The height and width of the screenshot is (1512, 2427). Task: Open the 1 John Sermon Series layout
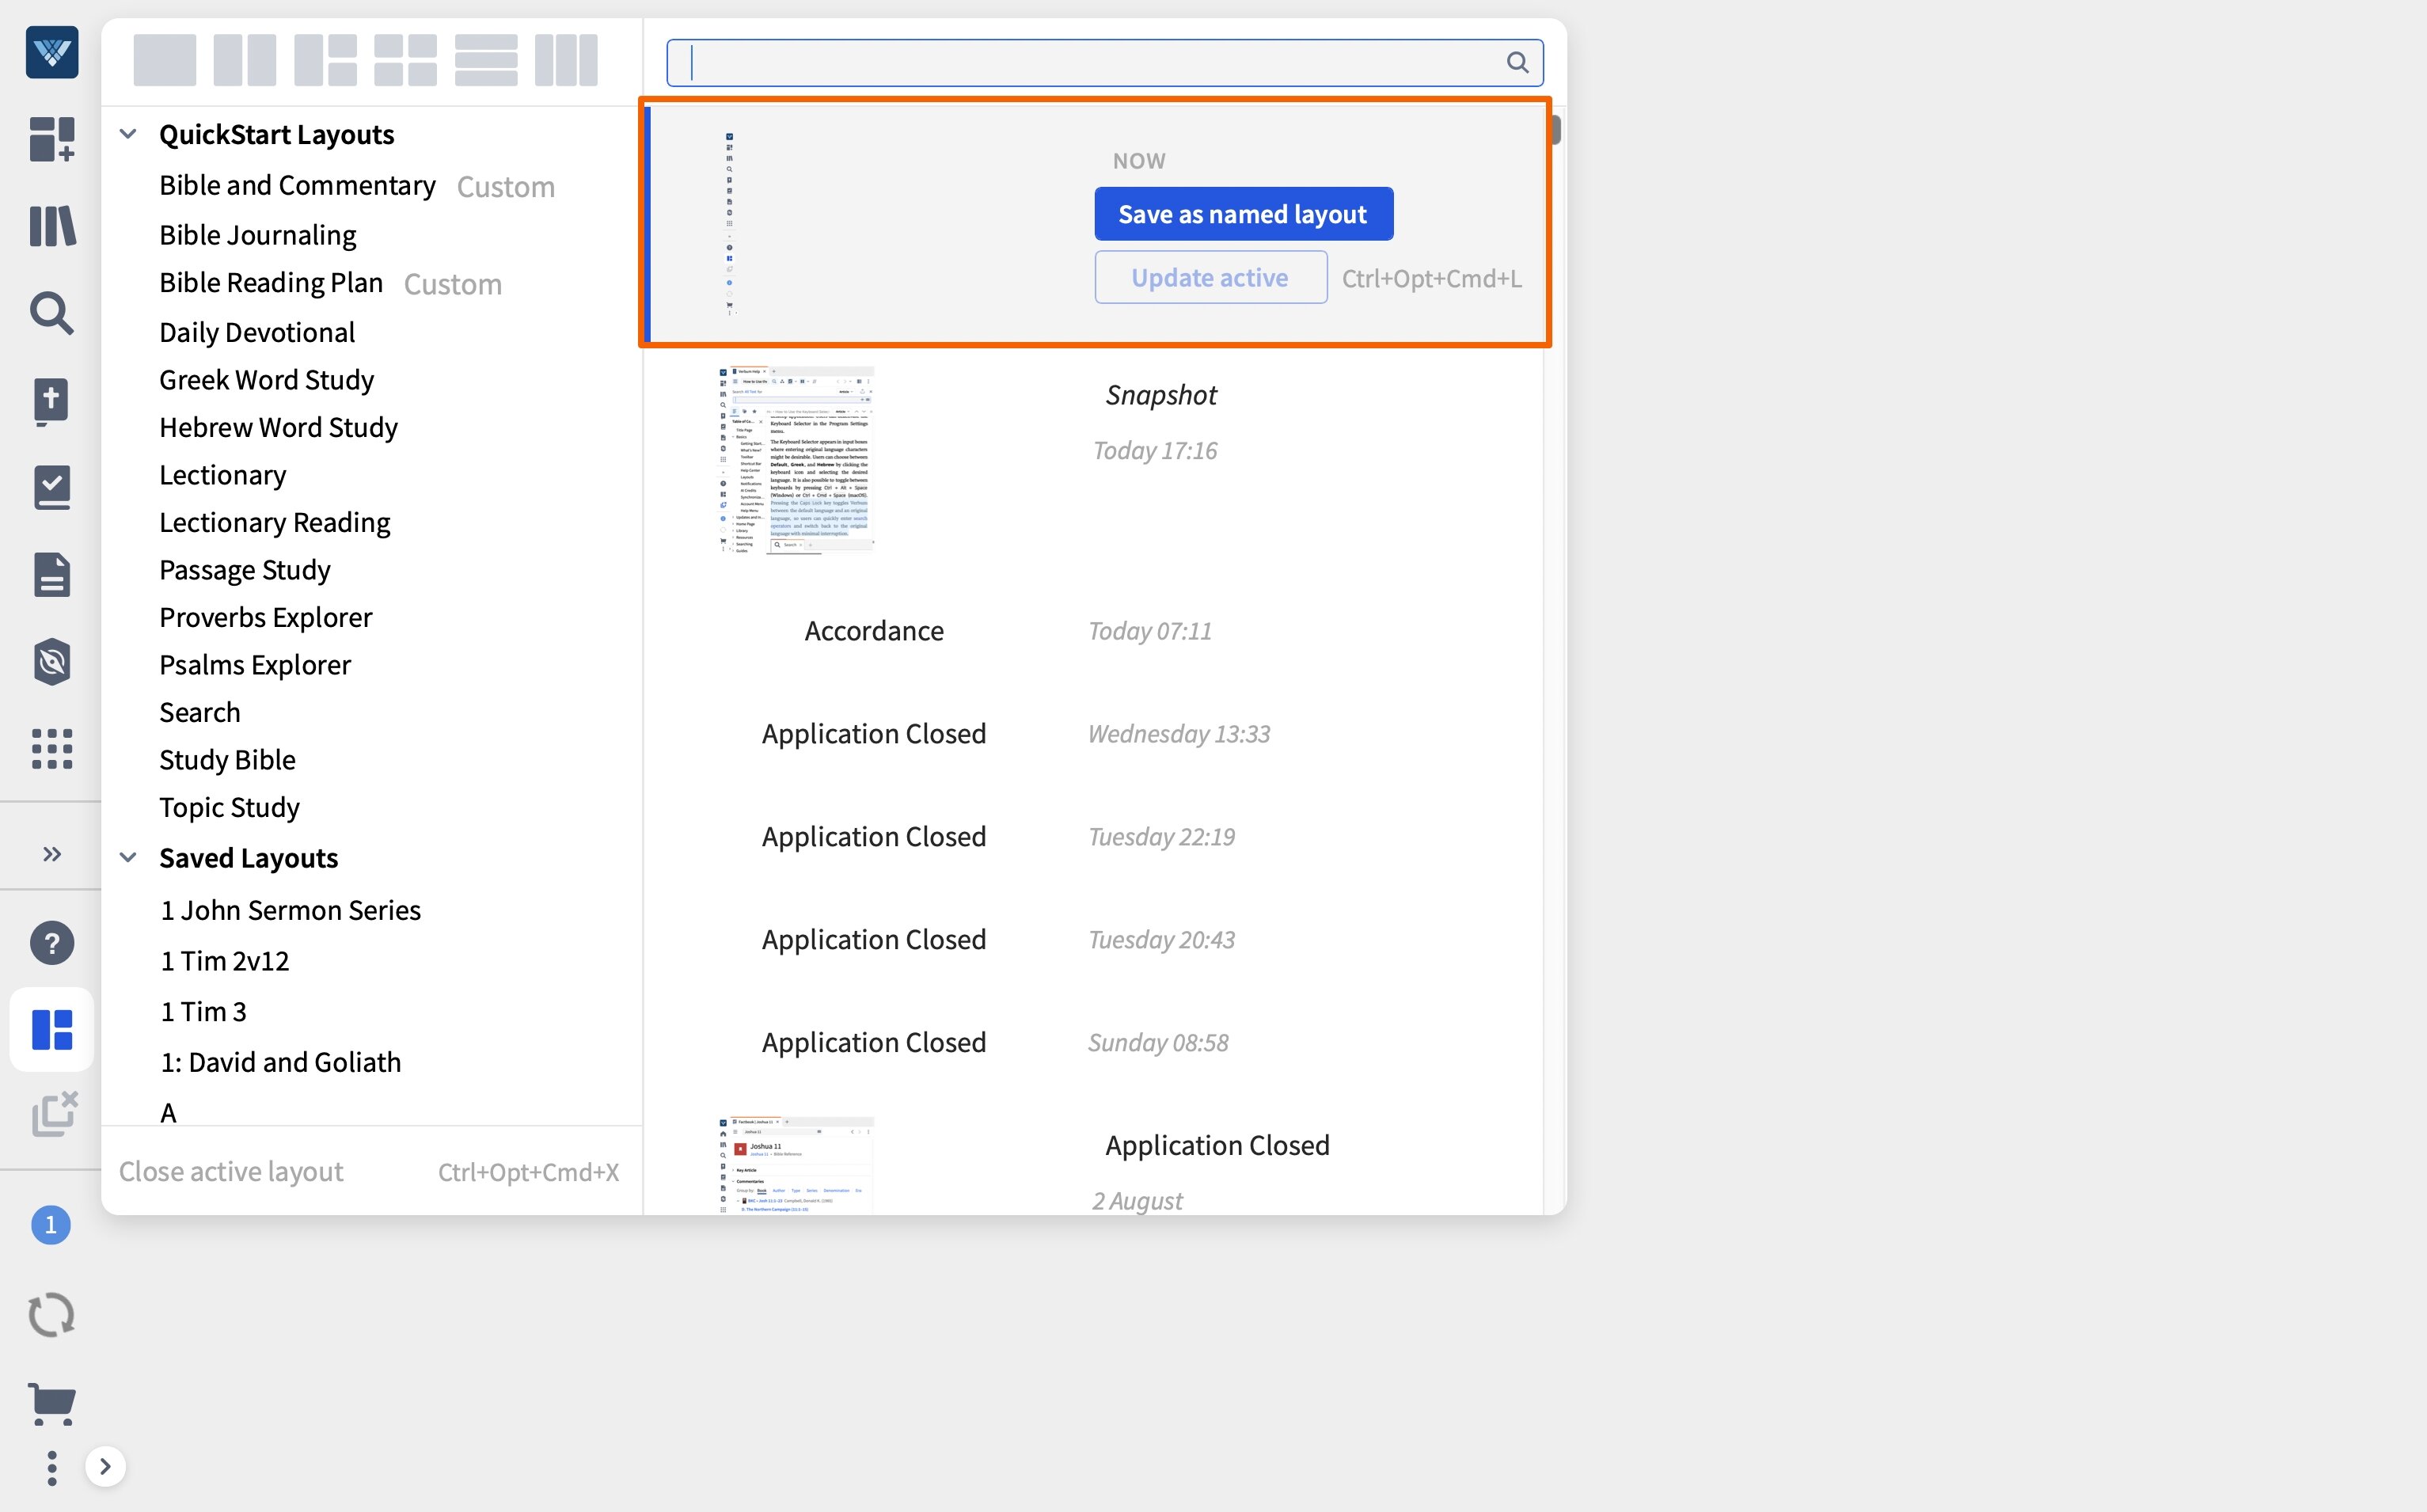point(291,909)
